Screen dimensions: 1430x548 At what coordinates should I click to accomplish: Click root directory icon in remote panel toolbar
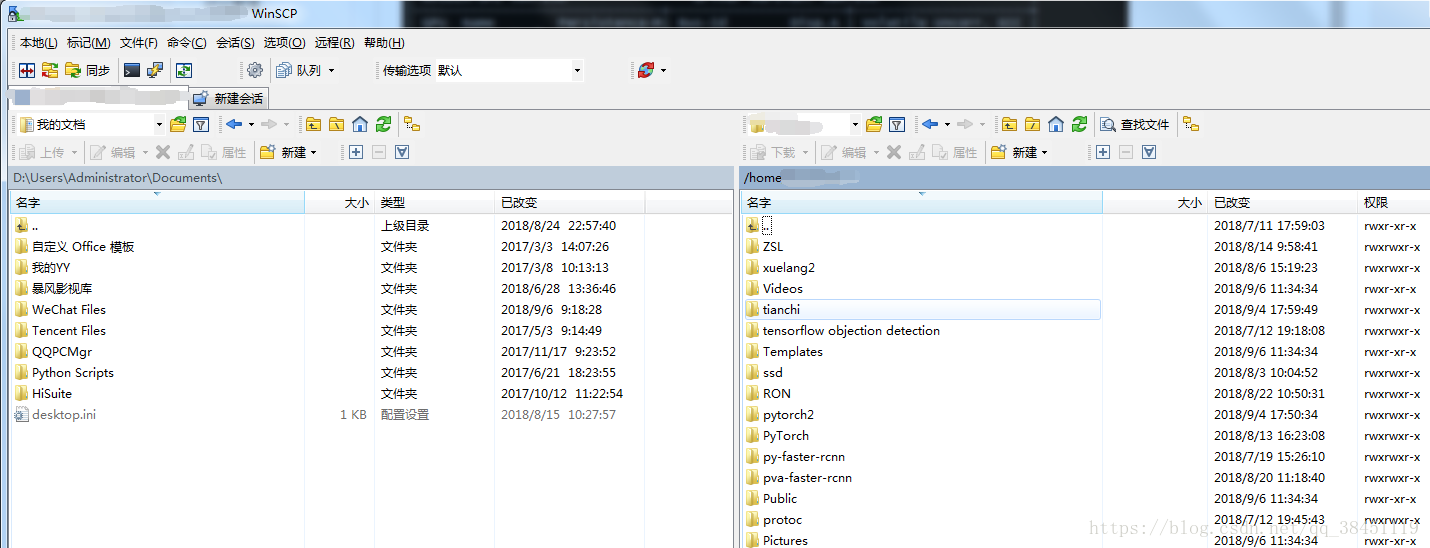[1032, 124]
